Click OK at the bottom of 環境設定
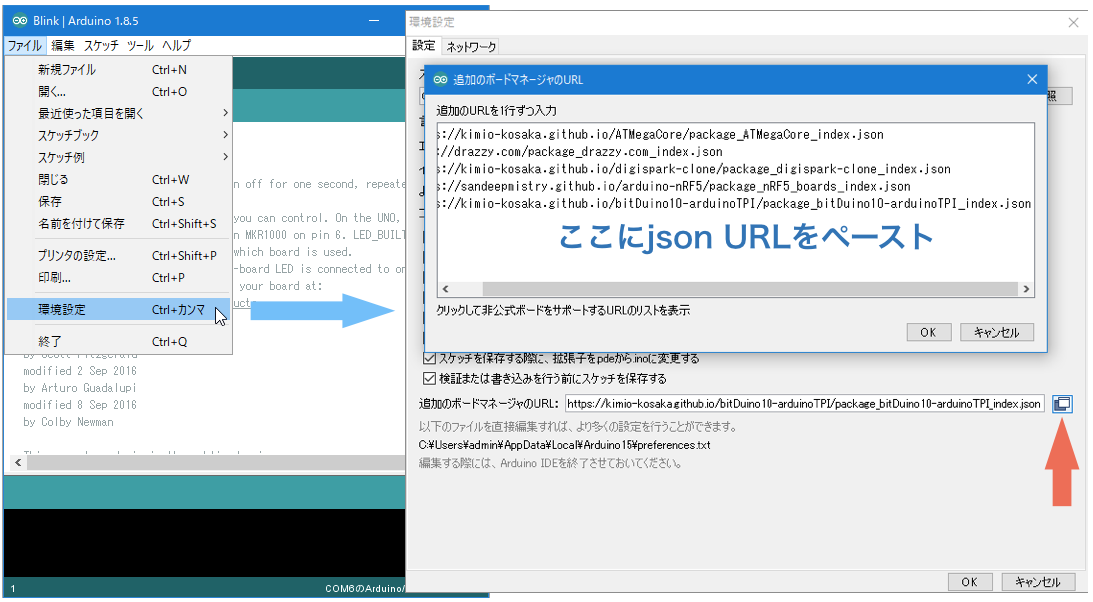Viewport: 1093px width, 602px height. tap(969, 582)
